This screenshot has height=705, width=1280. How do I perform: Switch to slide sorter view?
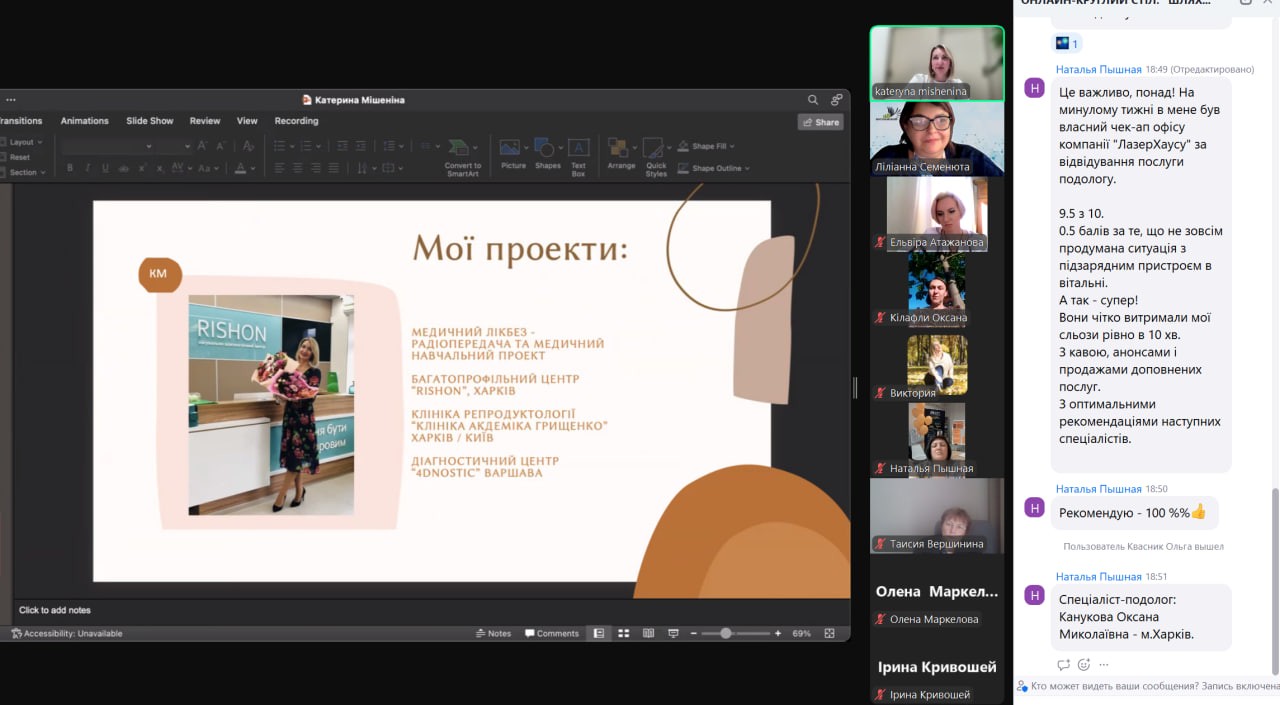pyautogui.click(x=624, y=633)
